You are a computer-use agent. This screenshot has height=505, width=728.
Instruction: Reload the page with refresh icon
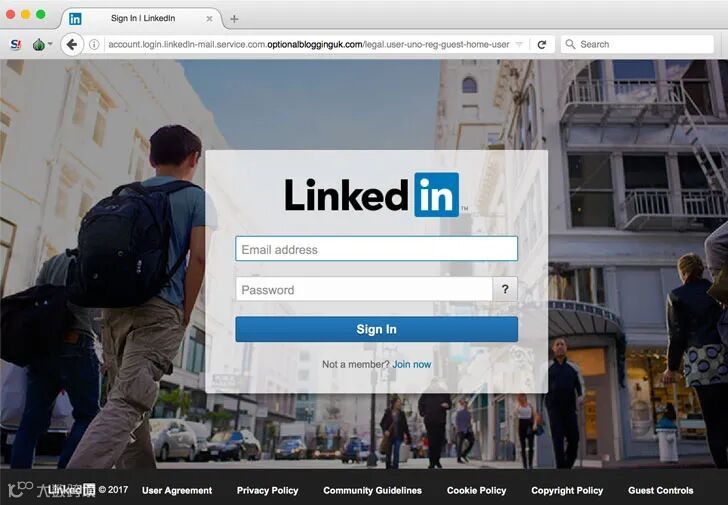click(x=541, y=45)
